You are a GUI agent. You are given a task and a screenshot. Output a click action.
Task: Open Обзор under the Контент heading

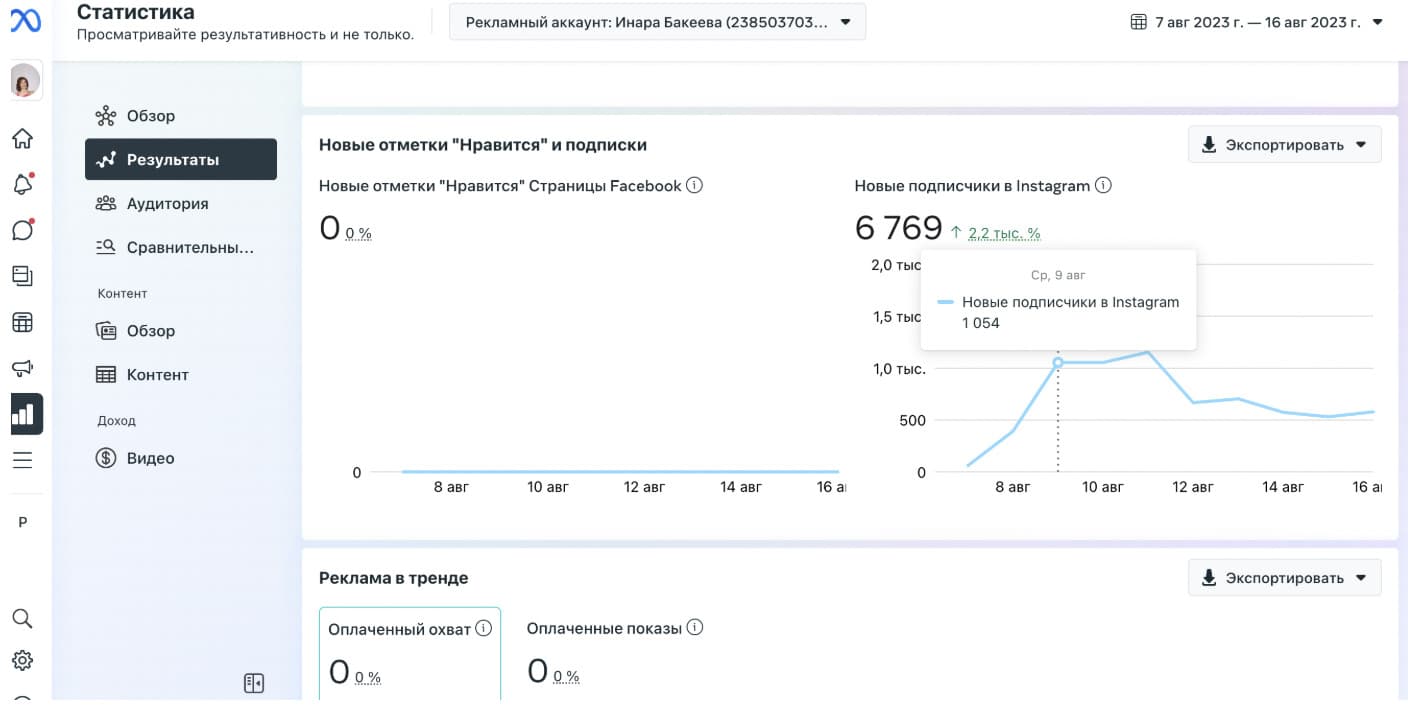tap(180, 331)
